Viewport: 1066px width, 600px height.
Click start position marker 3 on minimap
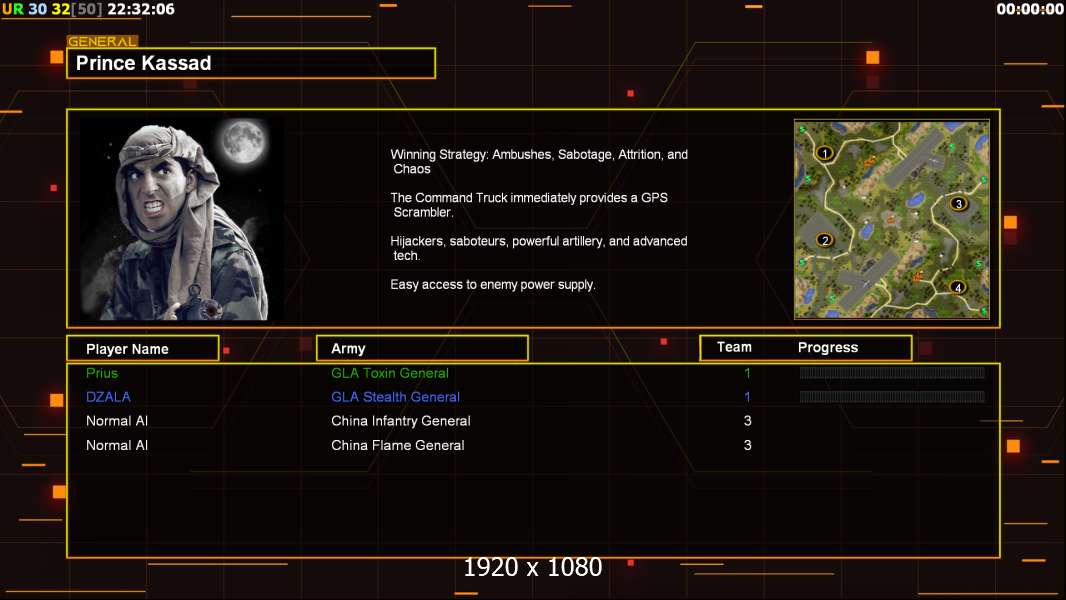click(959, 203)
